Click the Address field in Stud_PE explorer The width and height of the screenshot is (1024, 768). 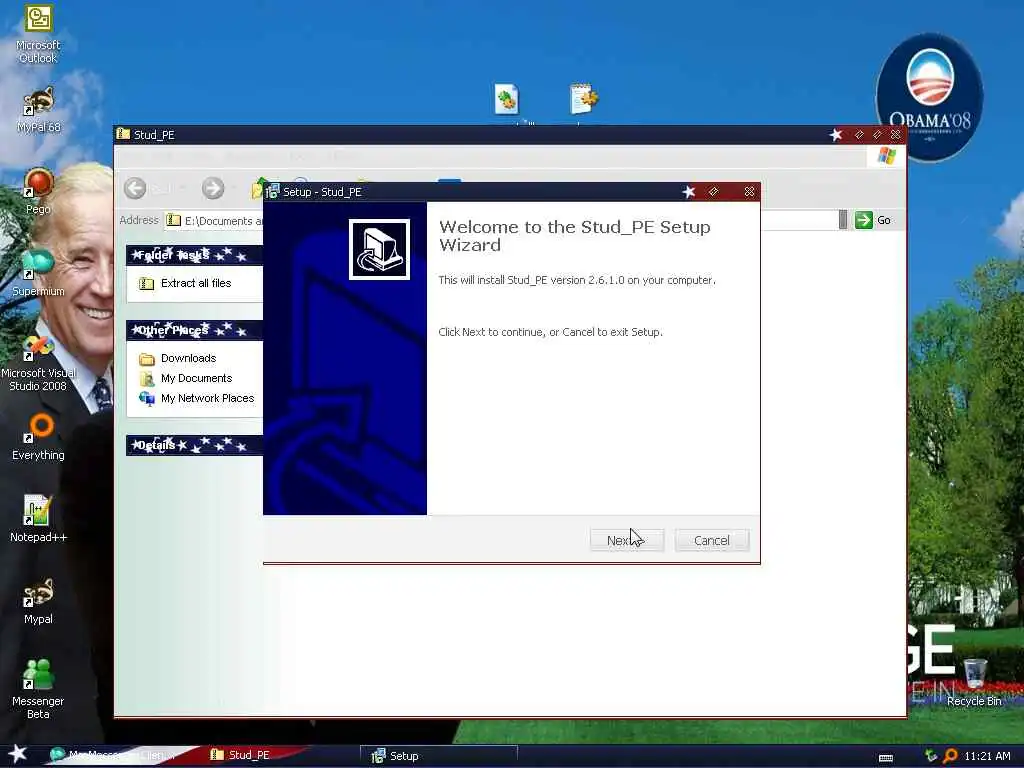pos(214,221)
